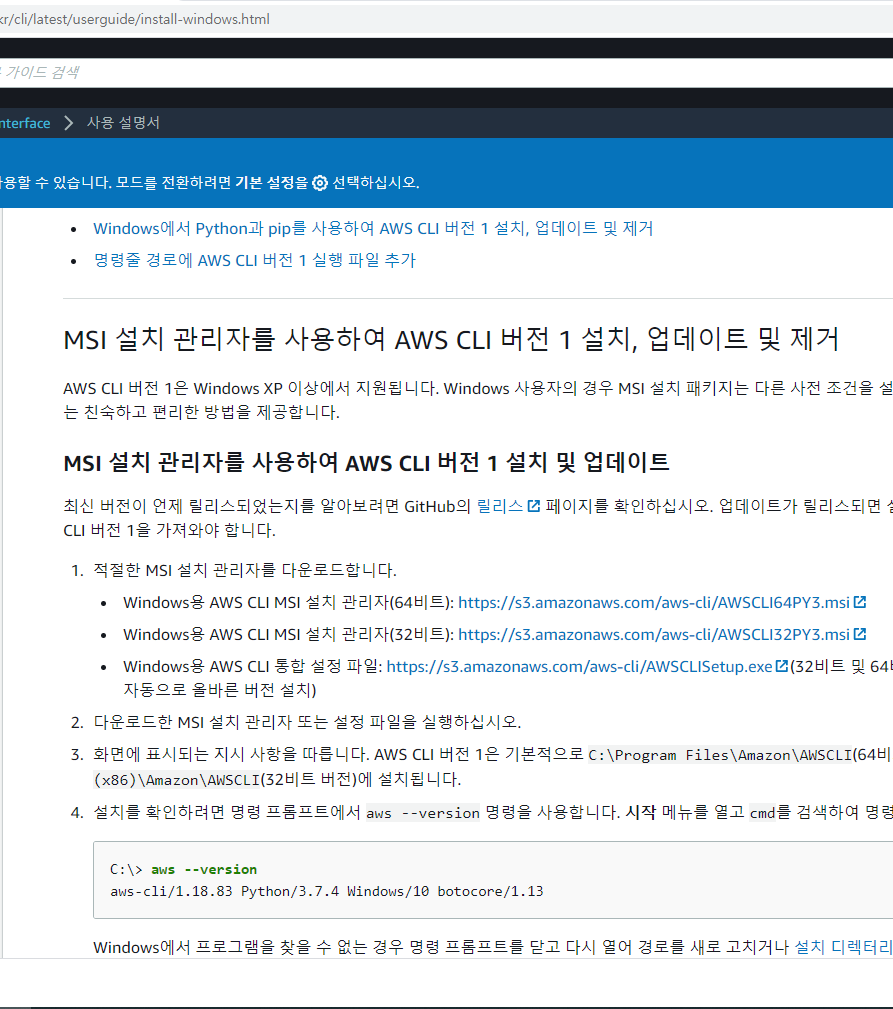The image size is (893, 1009).
Task: Download the AWSCLI64PY3.msi installer link
Action: tap(654, 602)
